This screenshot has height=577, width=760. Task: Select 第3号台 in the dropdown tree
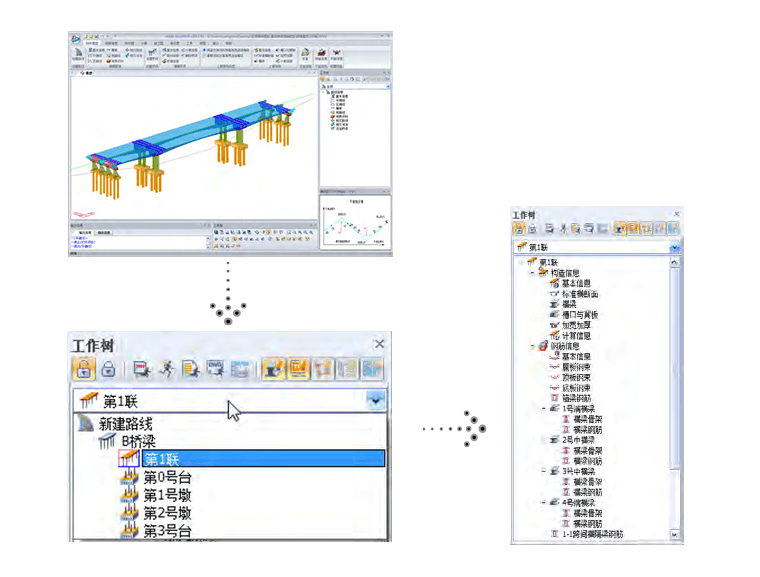click(167, 531)
